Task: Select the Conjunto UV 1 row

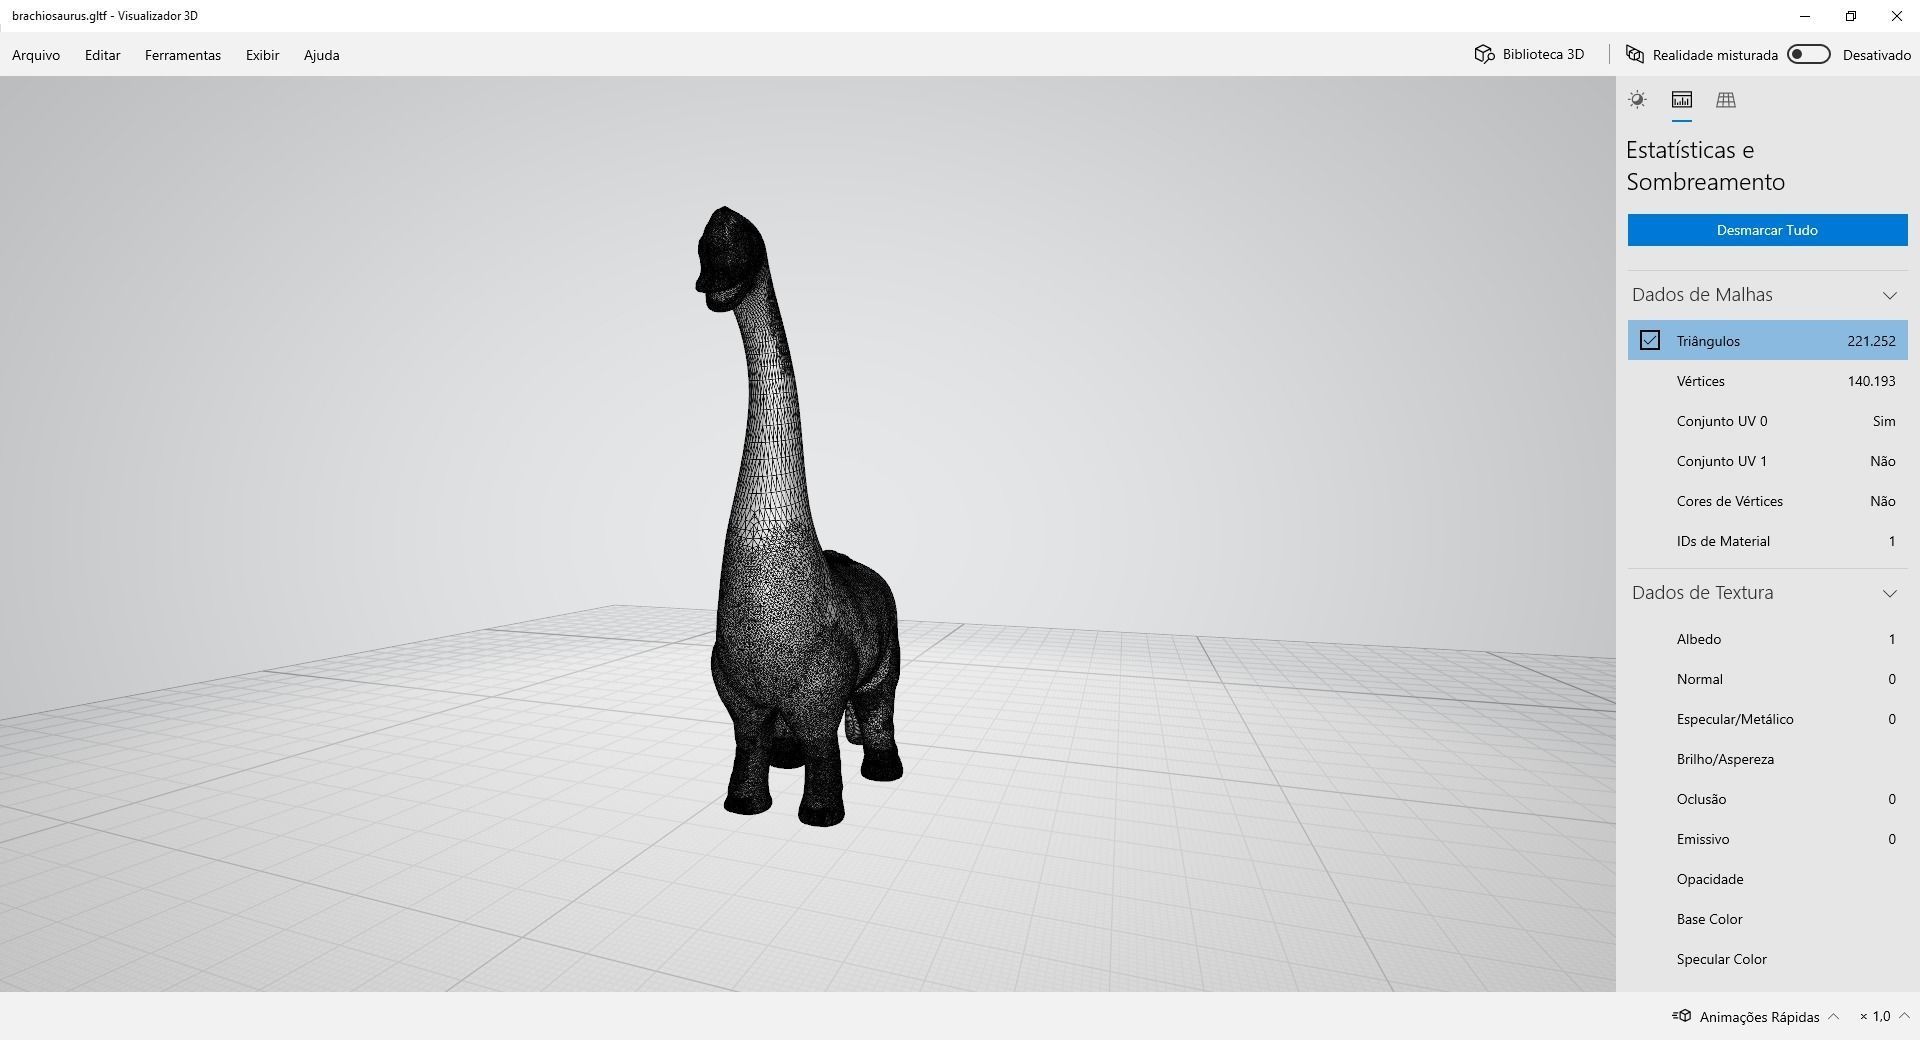Action: coord(1767,461)
